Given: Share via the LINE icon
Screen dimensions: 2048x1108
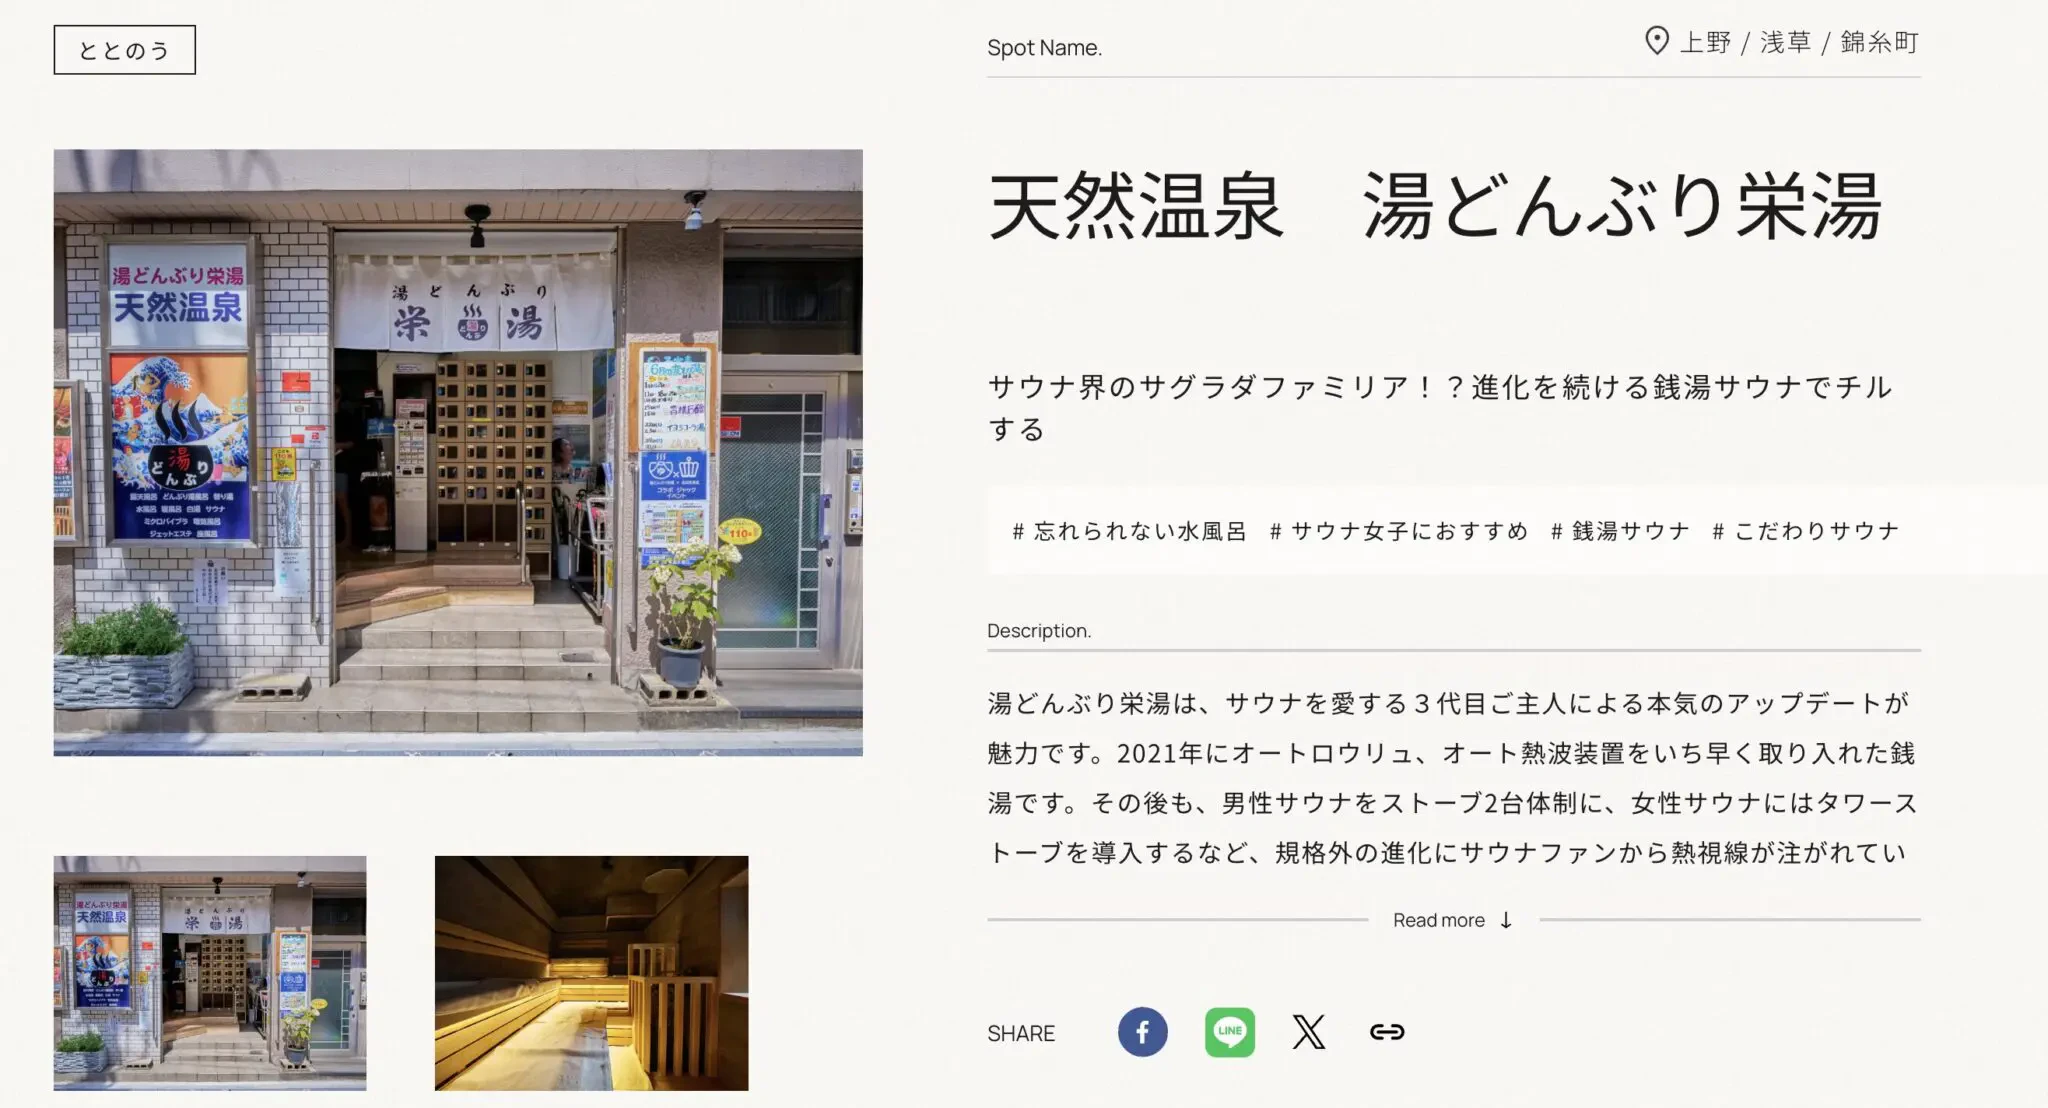Looking at the screenshot, I should tap(1229, 1032).
